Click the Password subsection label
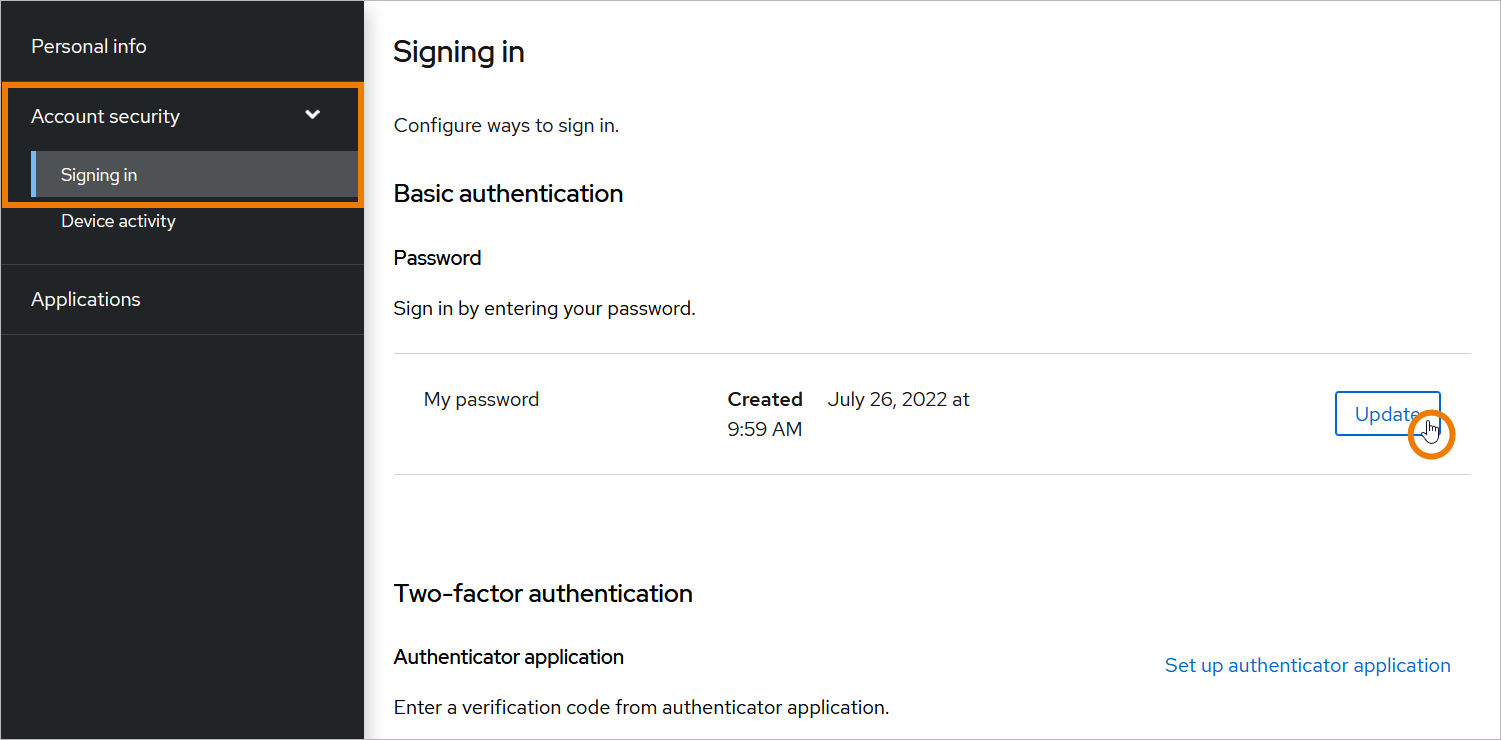The image size is (1501, 740). [x=437, y=257]
